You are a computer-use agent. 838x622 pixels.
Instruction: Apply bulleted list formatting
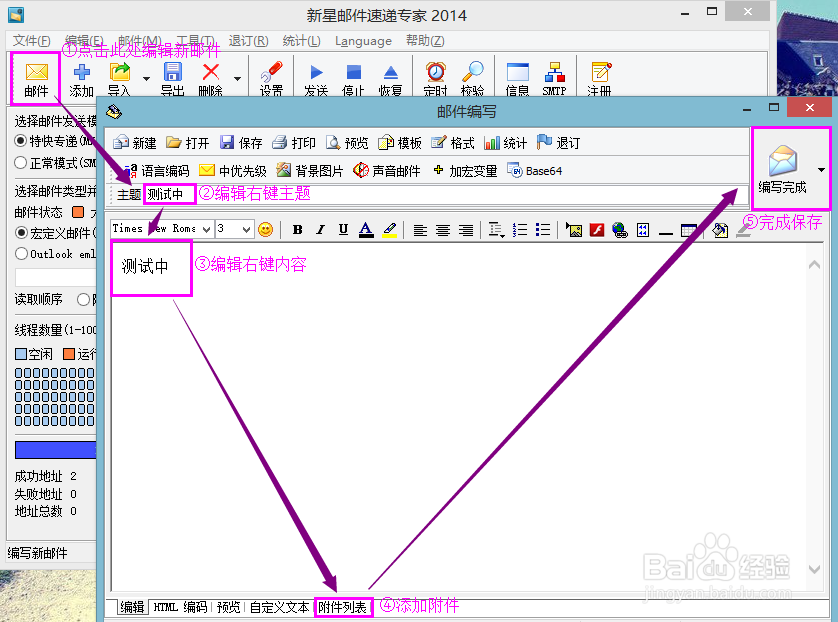pos(542,230)
